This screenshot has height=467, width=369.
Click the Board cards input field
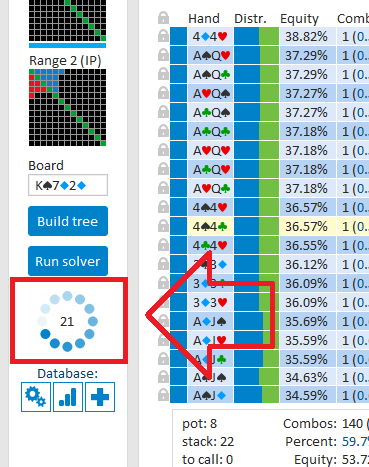click(x=68, y=185)
